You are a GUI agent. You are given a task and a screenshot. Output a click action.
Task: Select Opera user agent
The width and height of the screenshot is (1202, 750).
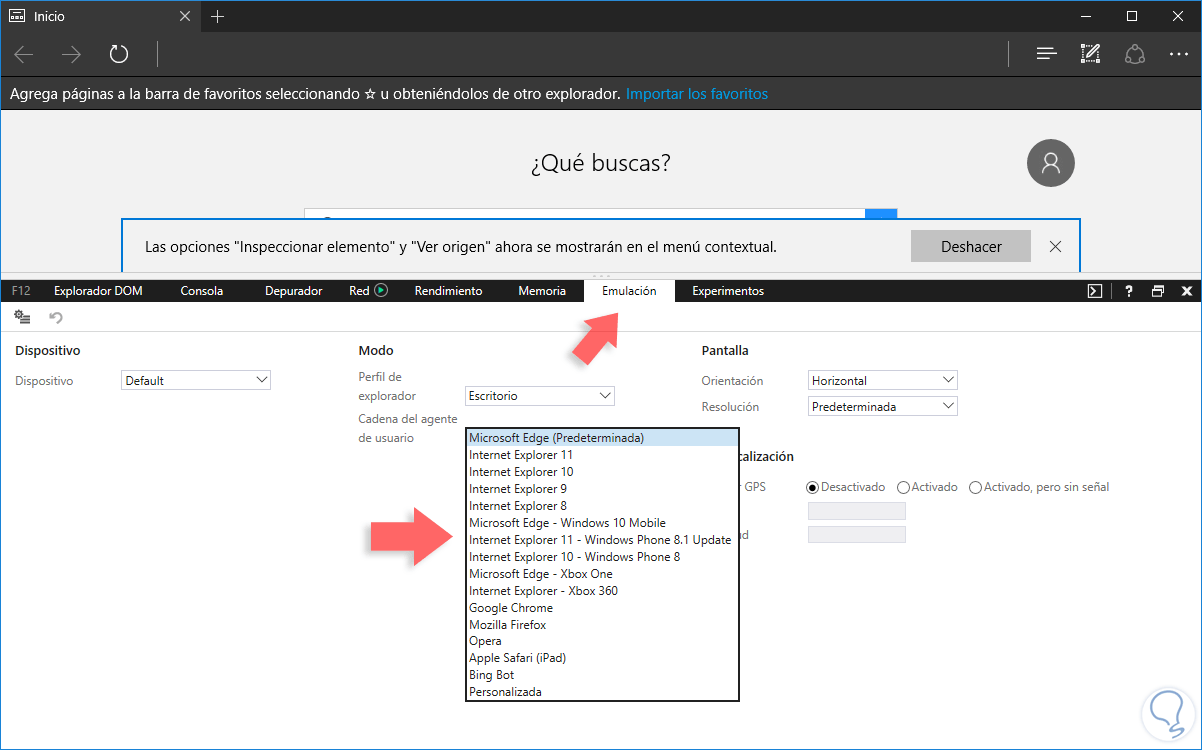(x=602, y=641)
